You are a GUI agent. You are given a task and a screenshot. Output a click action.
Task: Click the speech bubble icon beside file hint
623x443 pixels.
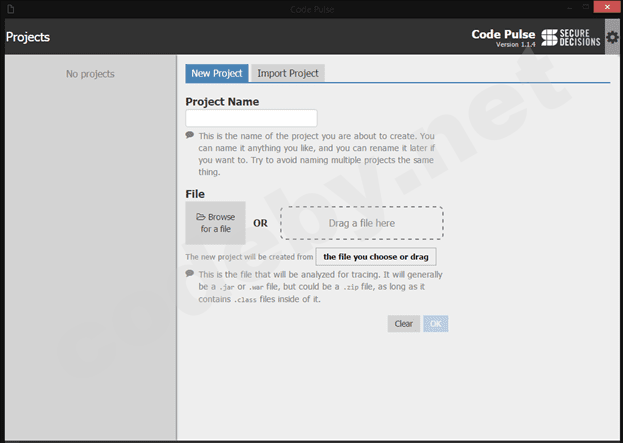click(190, 273)
